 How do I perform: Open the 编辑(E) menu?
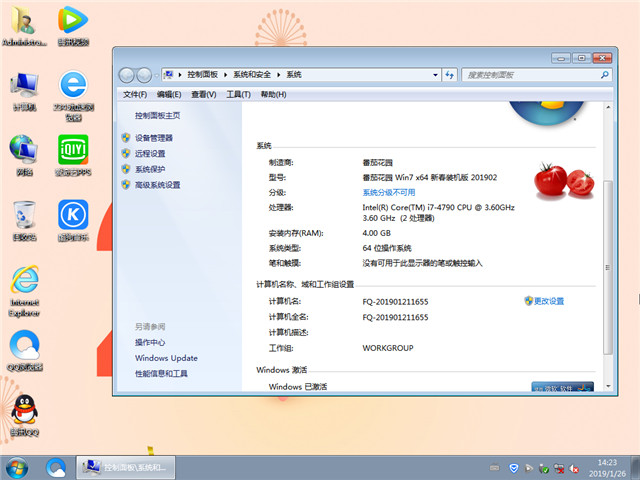(x=169, y=94)
